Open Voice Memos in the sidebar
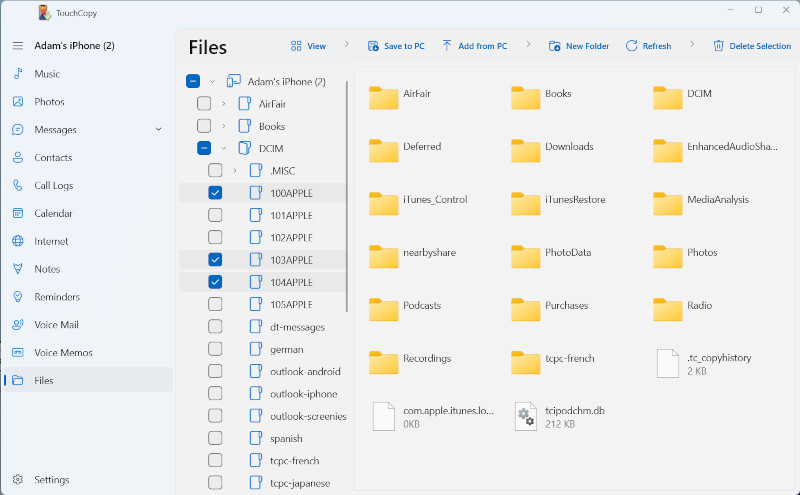800x495 pixels. (63, 353)
